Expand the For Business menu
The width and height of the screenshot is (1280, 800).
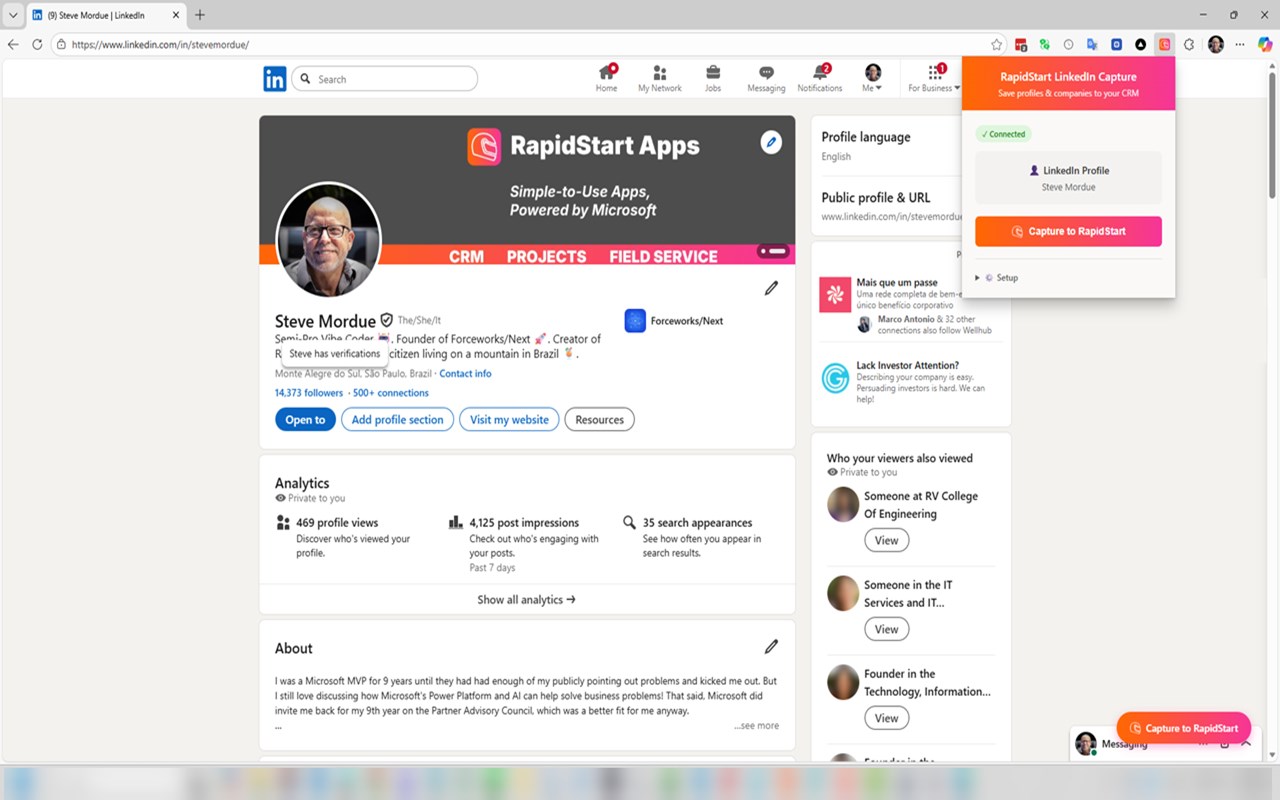coord(934,78)
